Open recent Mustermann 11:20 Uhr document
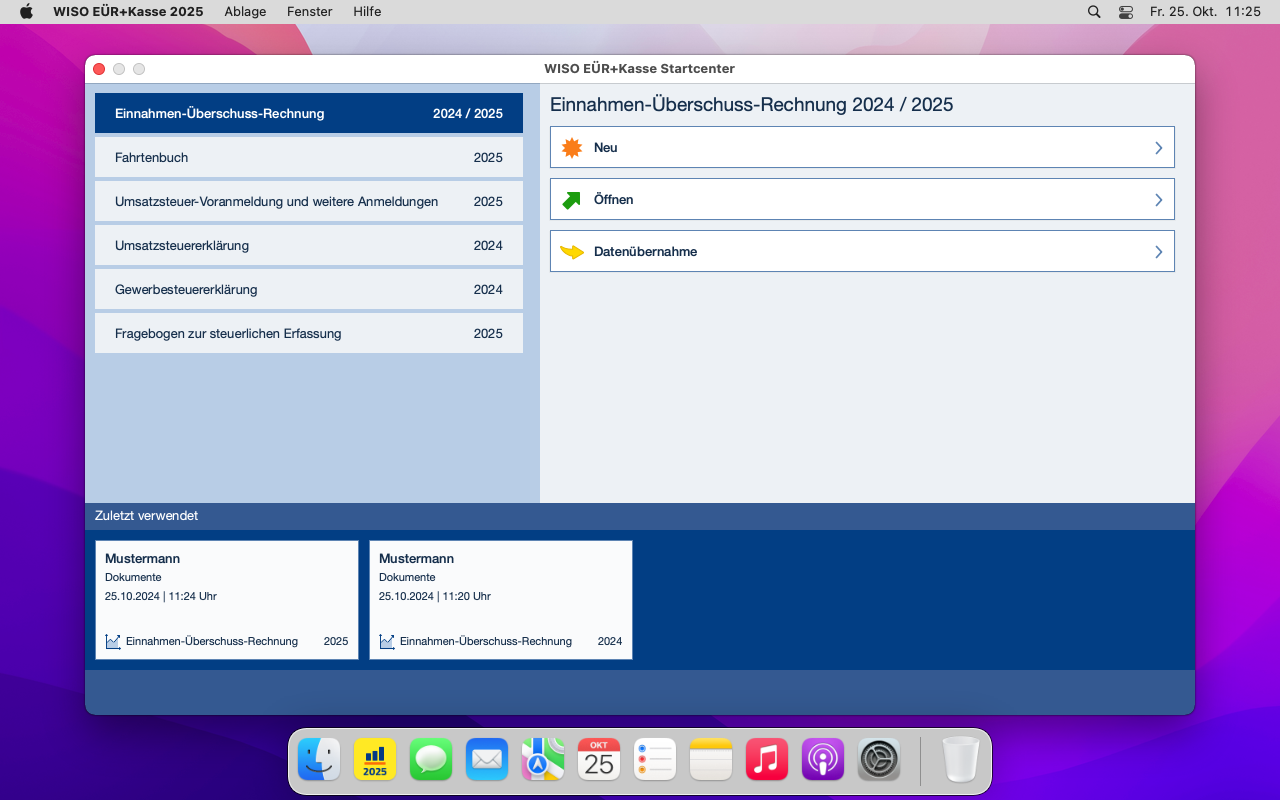 click(x=501, y=600)
